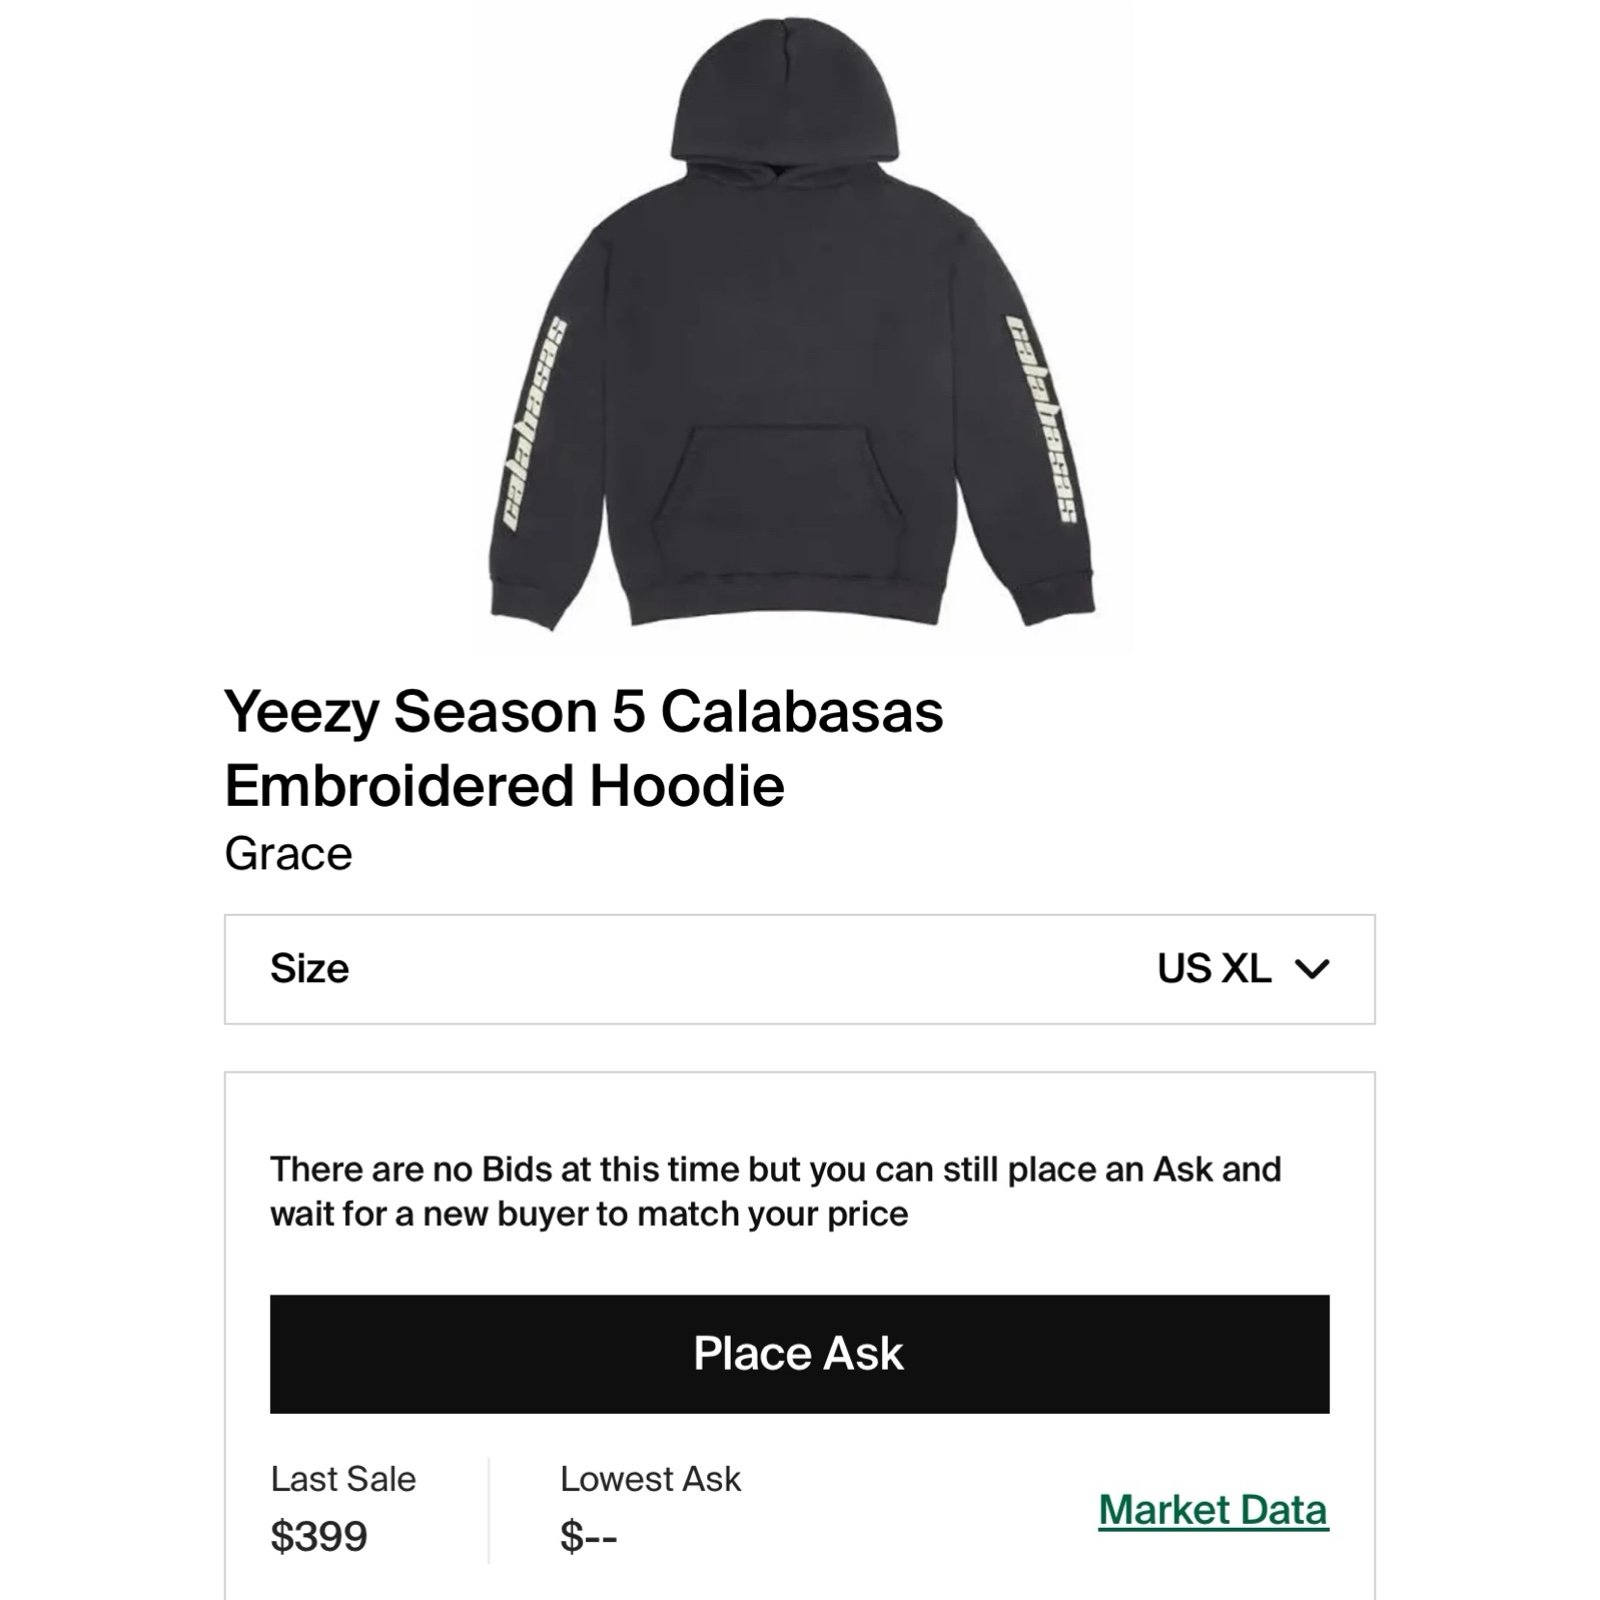Click the Grace colorway label
Screen dimensions: 1600x1600
coord(288,854)
